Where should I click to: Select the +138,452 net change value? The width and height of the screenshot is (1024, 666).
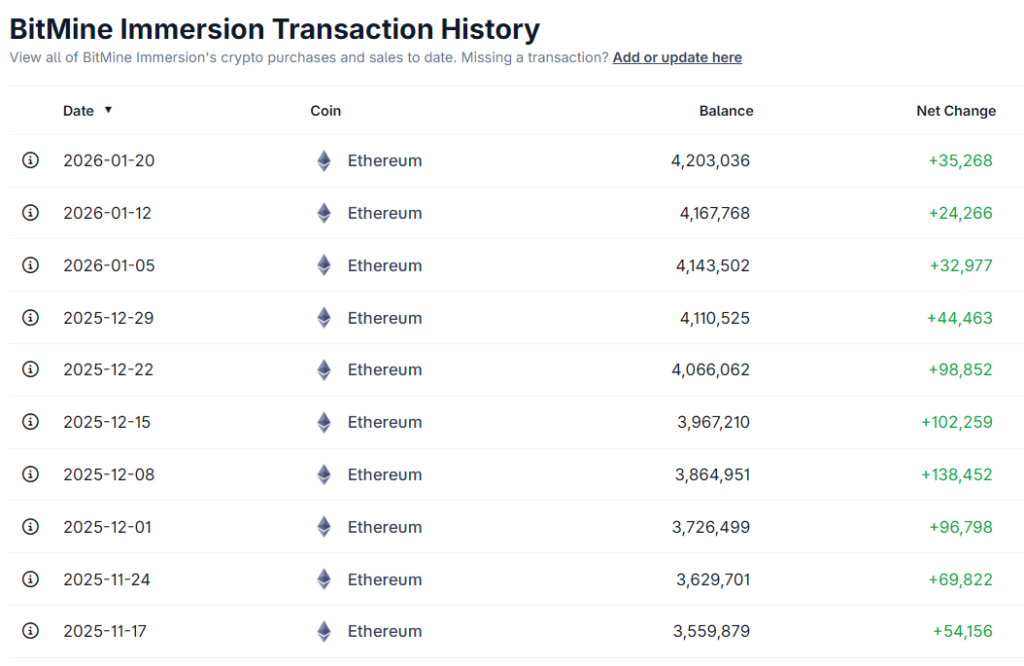pyautogui.click(x=955, y=474)
